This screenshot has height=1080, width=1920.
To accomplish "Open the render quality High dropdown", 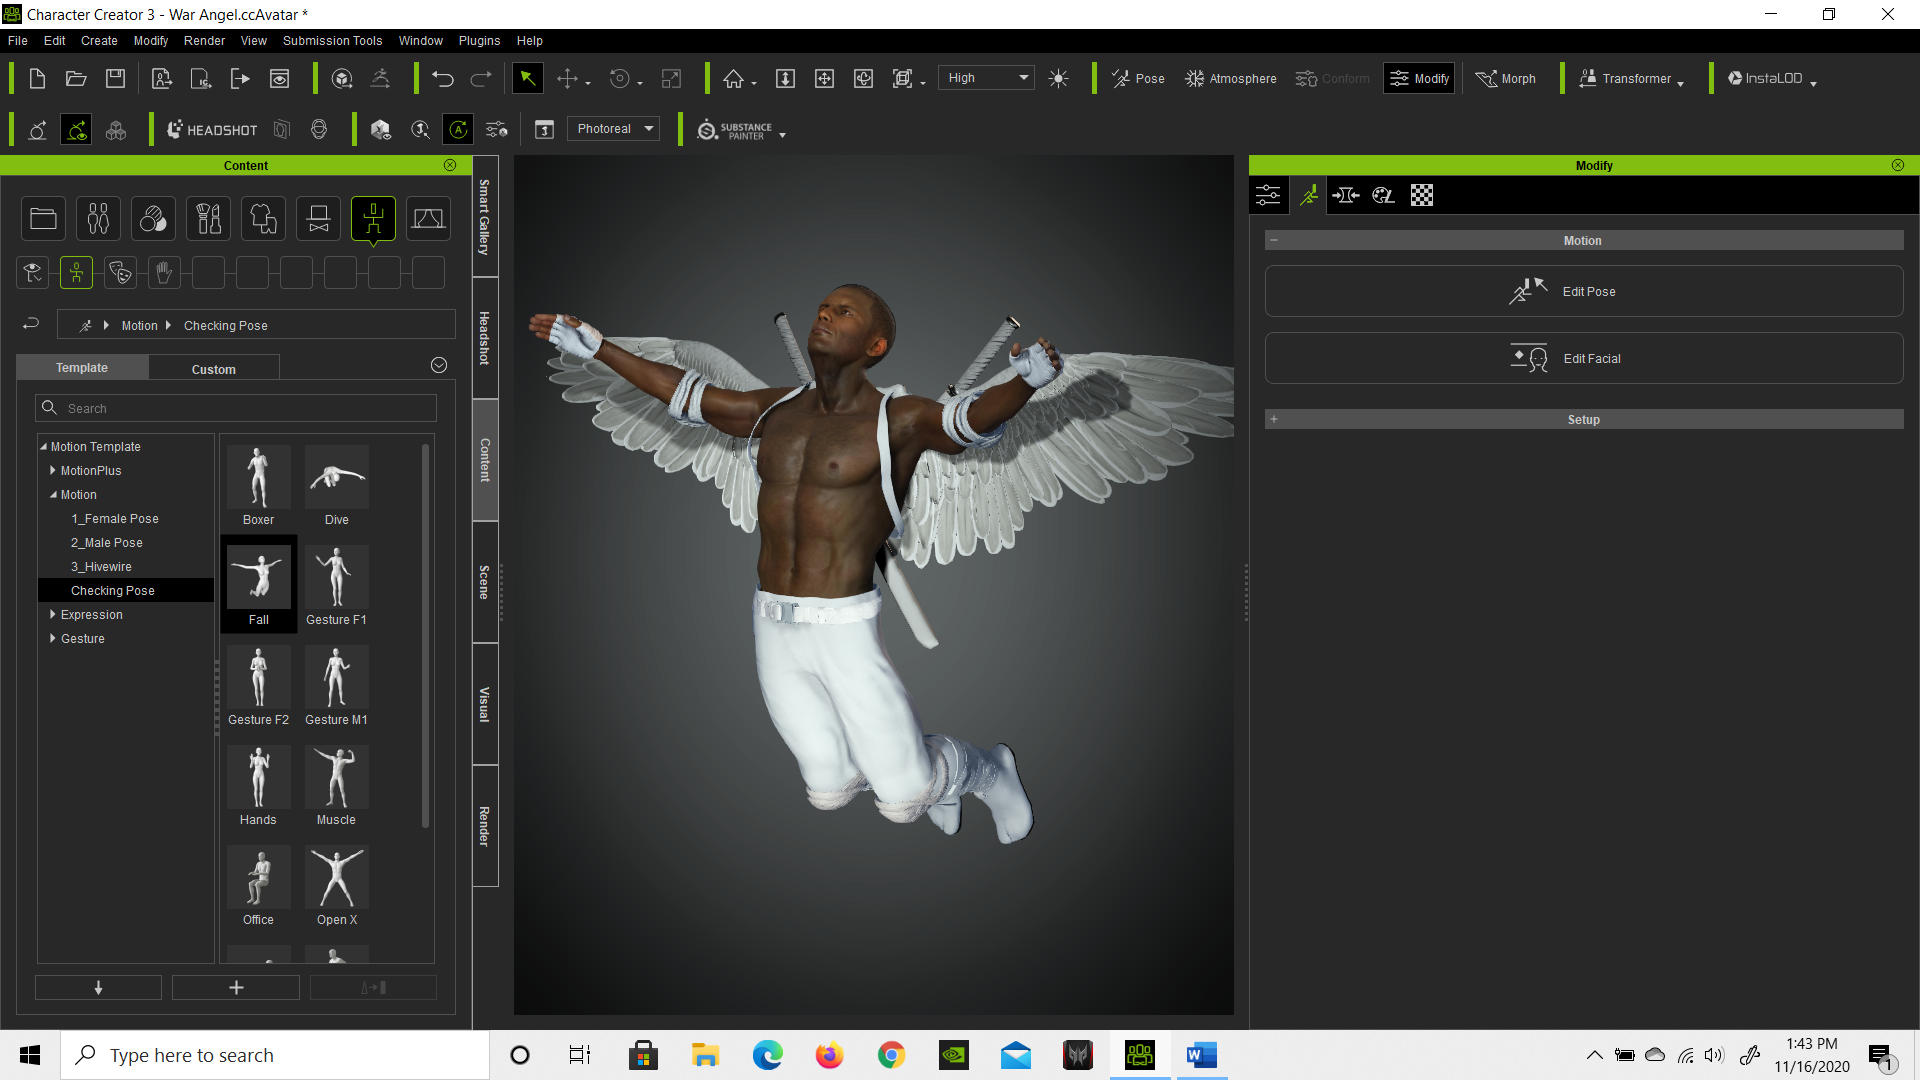I will 986,78.
